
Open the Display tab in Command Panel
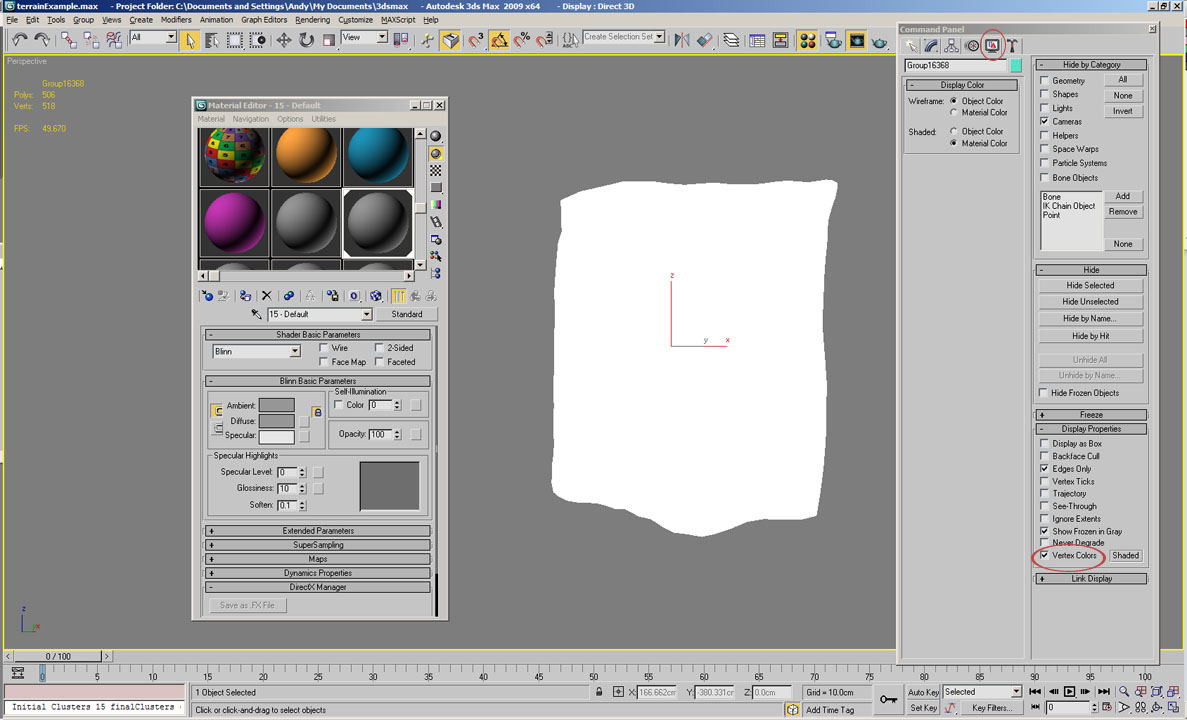pos(992,46)
